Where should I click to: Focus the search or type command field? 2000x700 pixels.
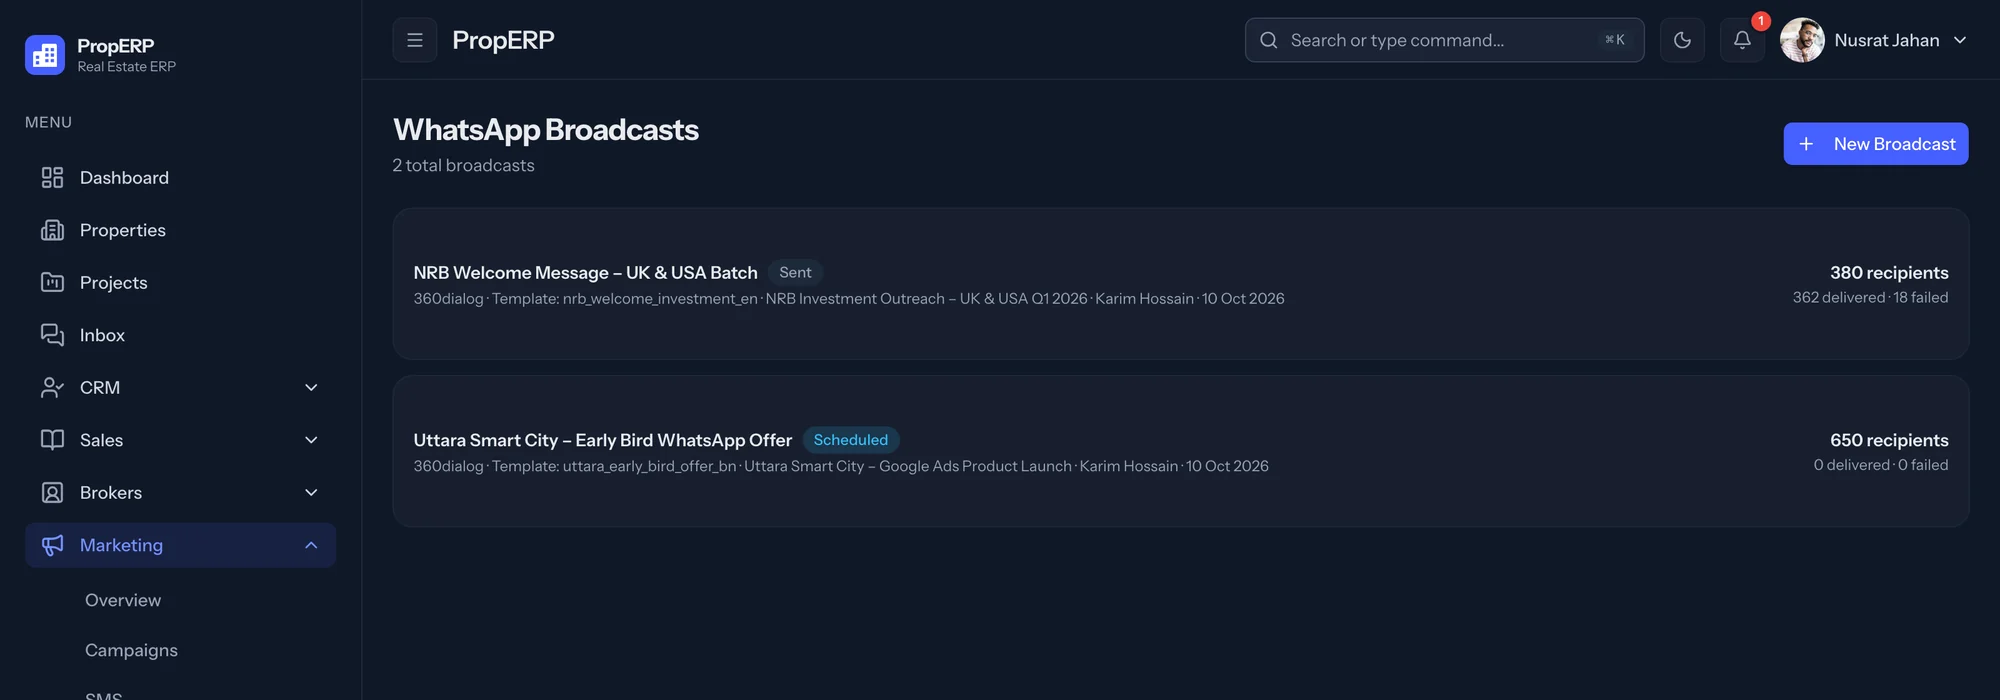1444,40
